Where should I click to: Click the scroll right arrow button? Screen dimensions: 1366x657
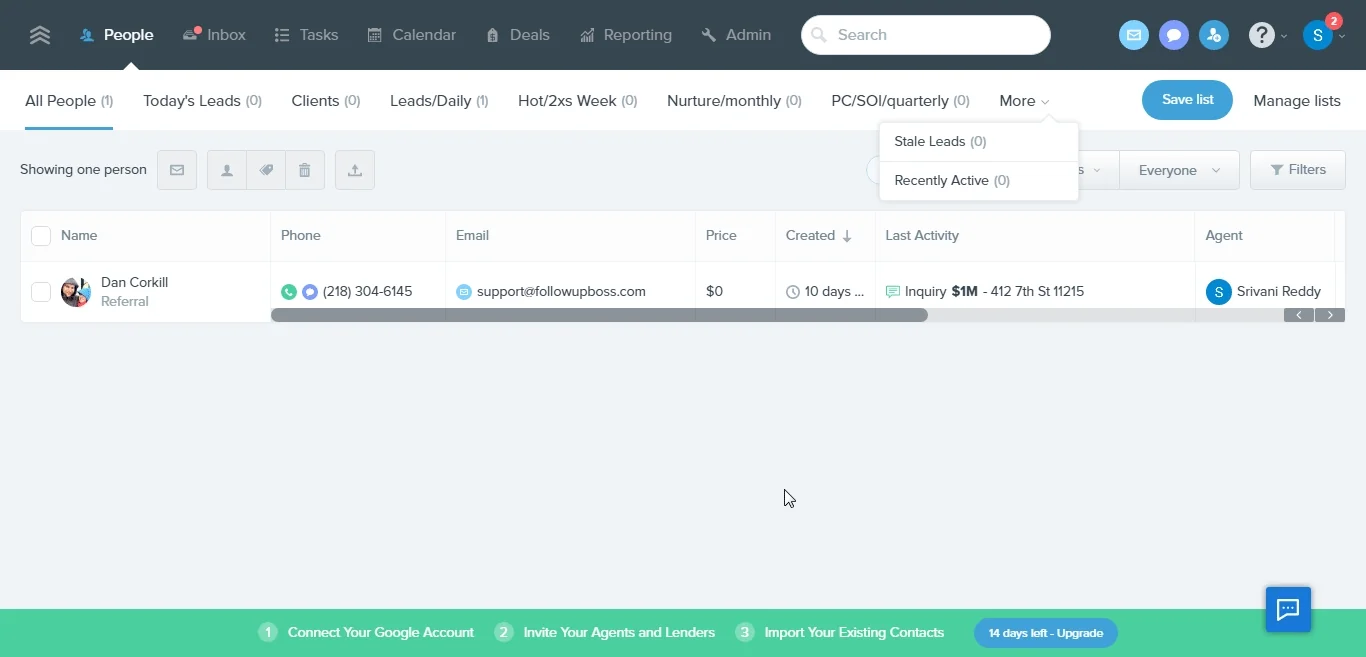coord(1330,315)
